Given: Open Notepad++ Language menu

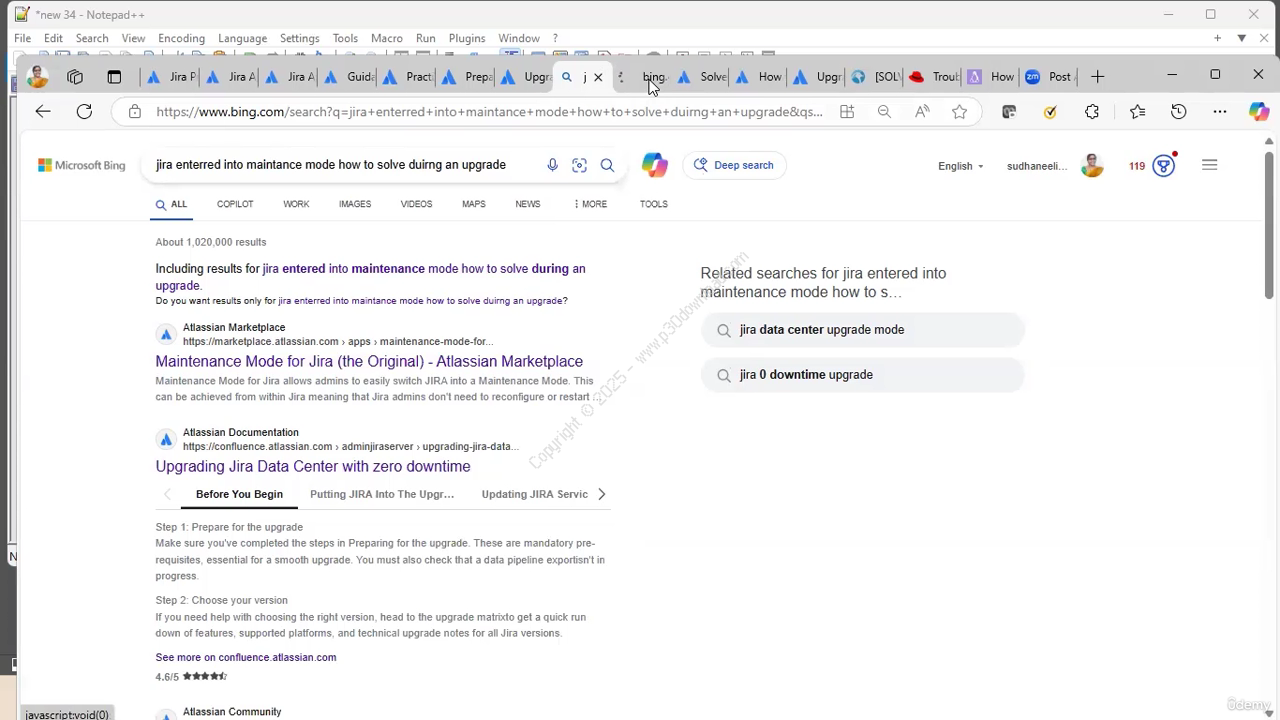Looking at the screenshot, I should 242,38.
